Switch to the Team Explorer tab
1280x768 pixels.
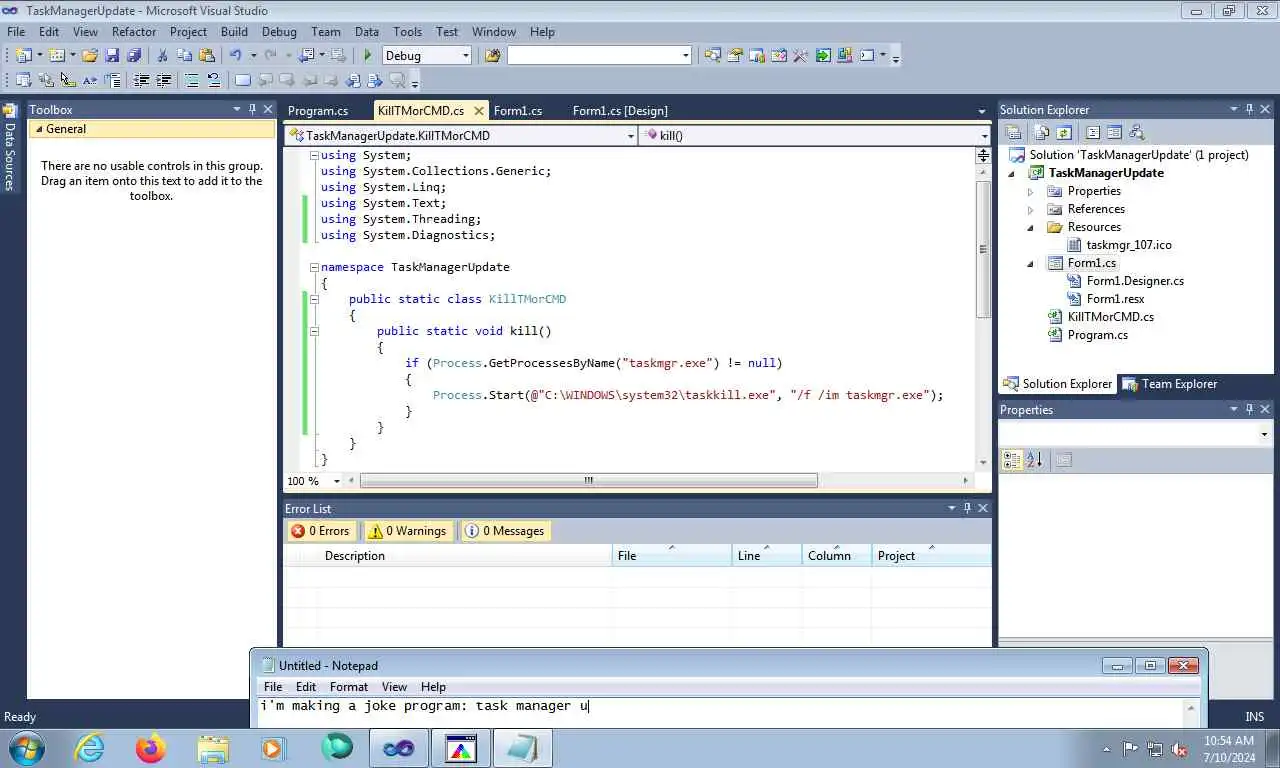coord(1170,384)
